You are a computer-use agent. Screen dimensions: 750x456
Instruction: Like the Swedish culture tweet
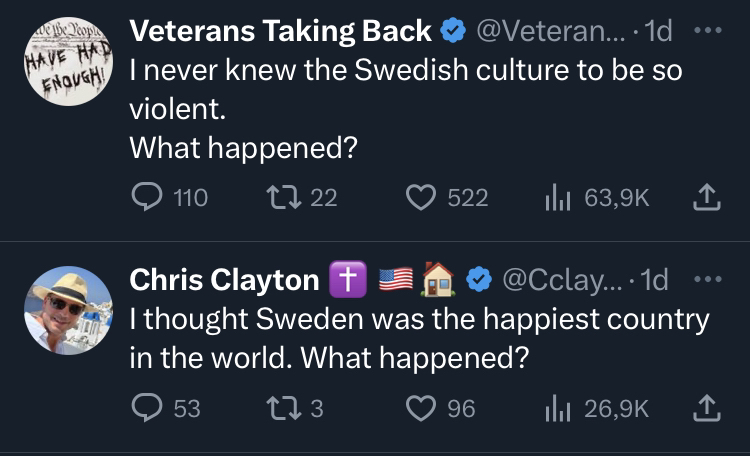click(x=420, y=198)
